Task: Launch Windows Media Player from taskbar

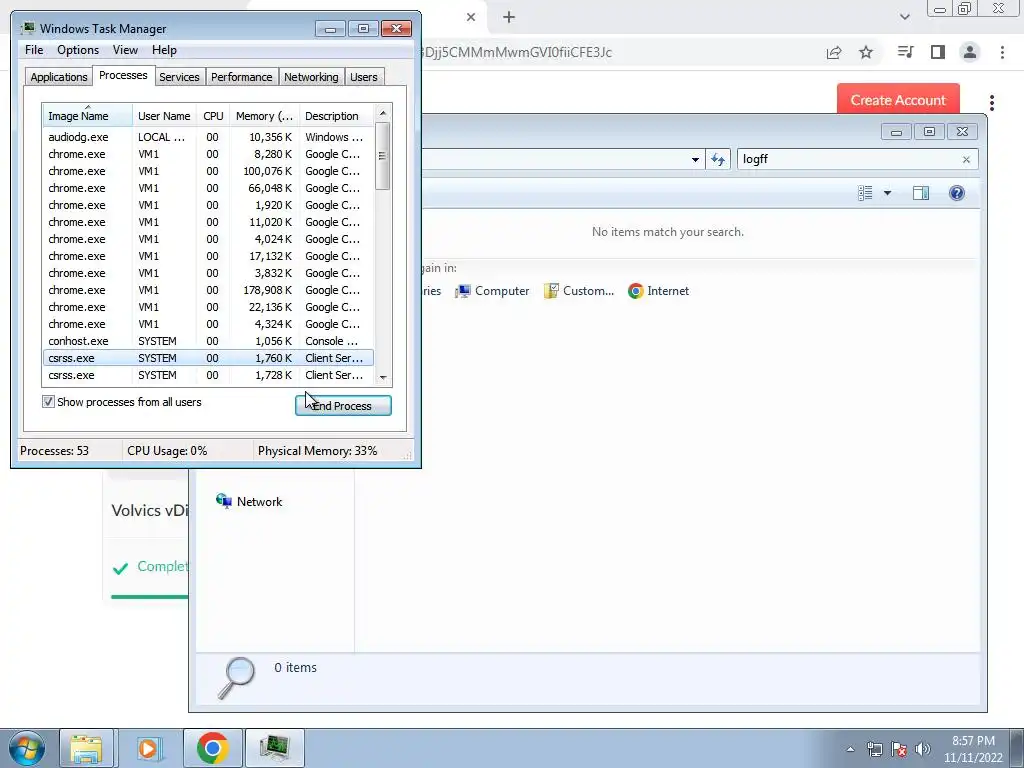Action: click(x=149, y=748)
